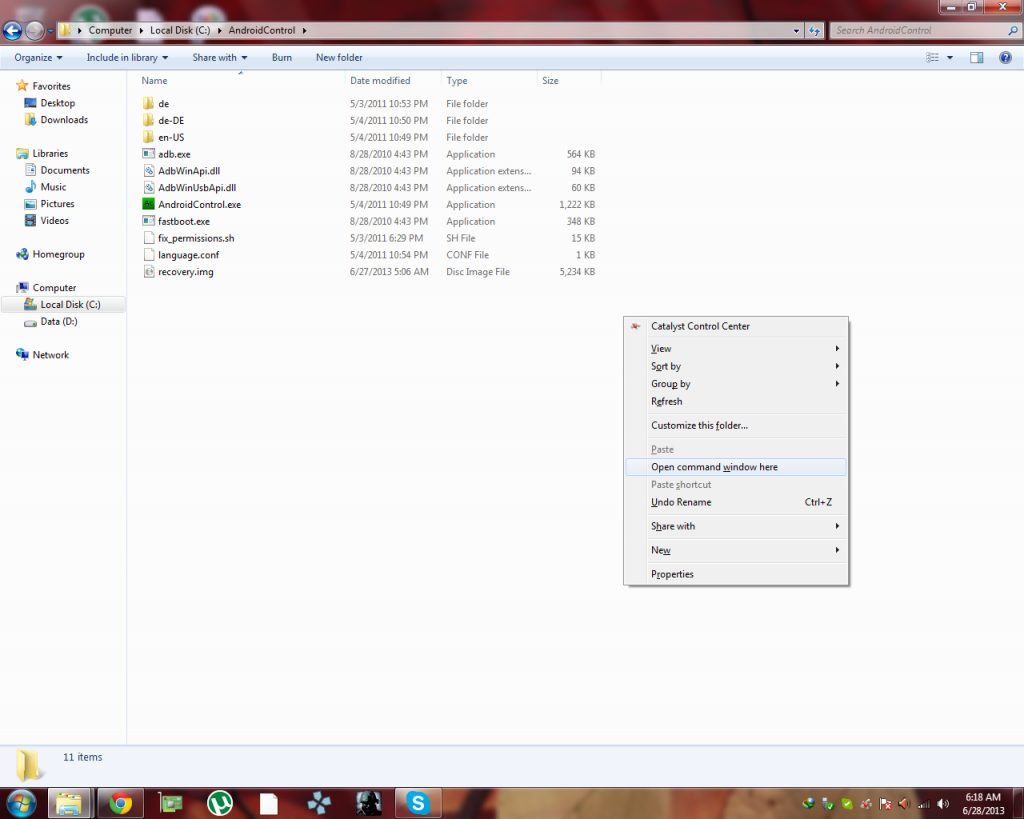Select the language.conf file name

click(188, 255)
